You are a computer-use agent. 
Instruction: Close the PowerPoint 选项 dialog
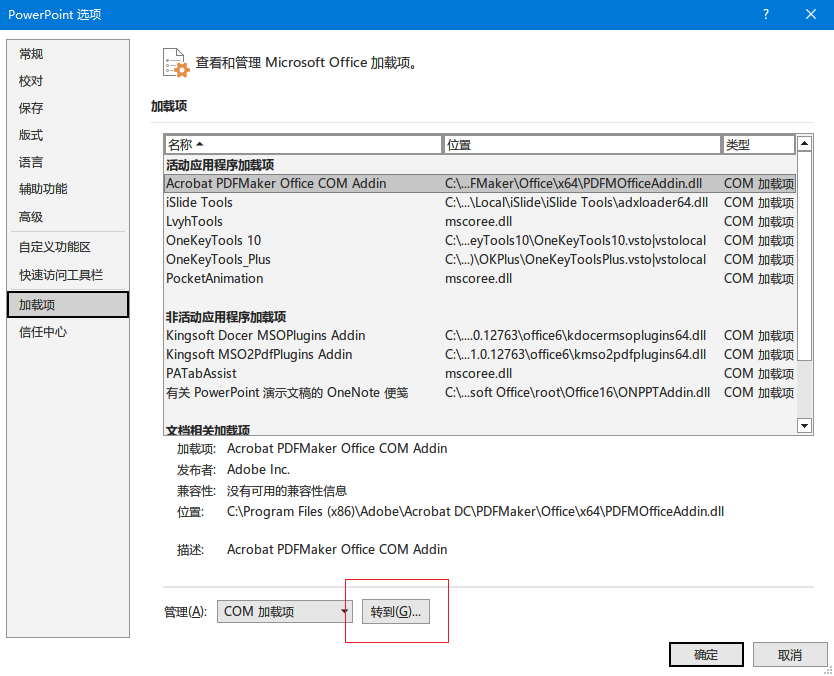[811, 14]
